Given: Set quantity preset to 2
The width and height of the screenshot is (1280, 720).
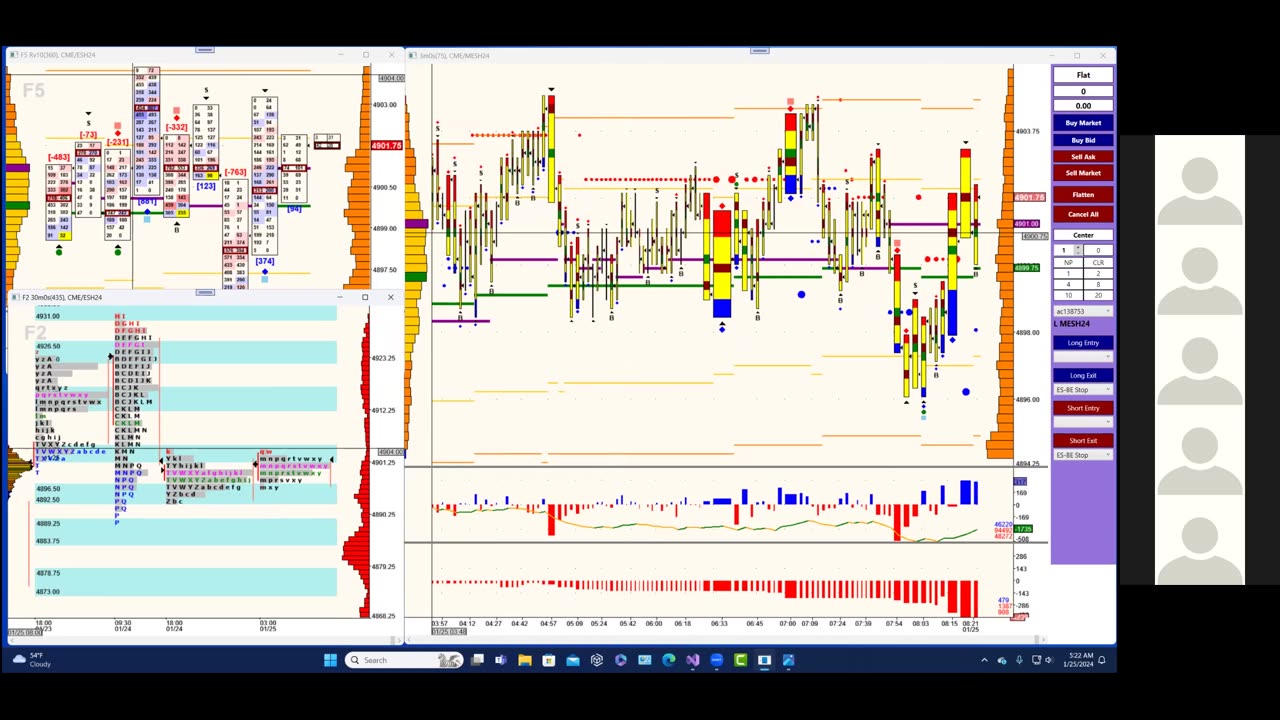Looking at the screenshot, I should click(x=1098, y=273).
